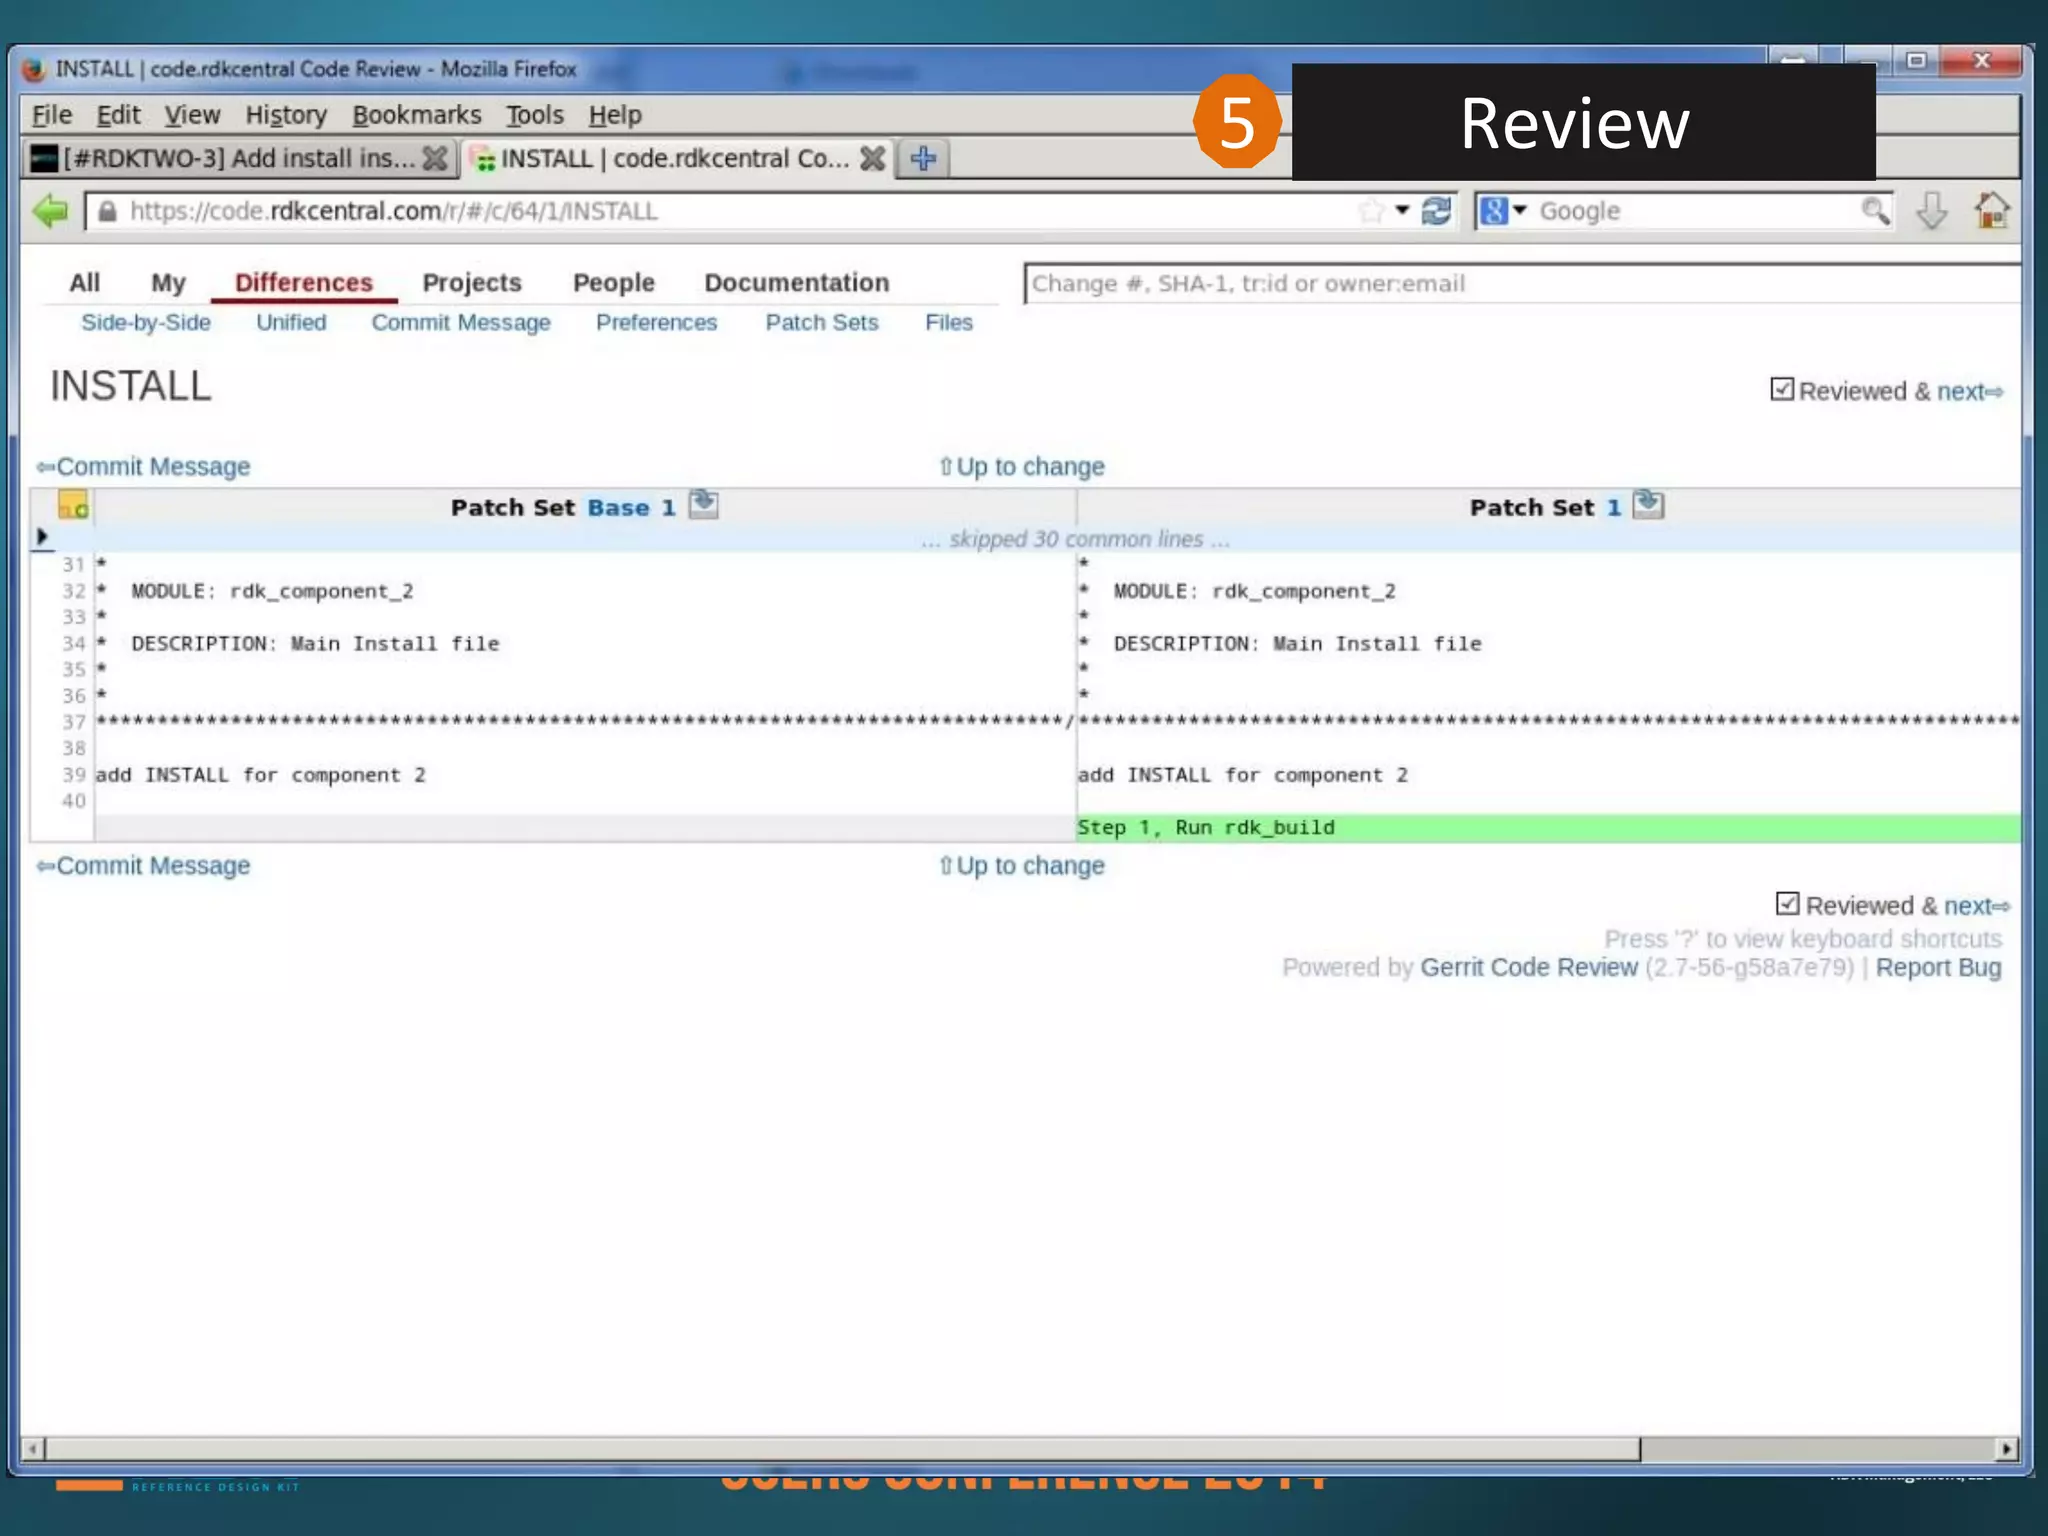Expand the skipped 30 common lines

point(1075,539)
